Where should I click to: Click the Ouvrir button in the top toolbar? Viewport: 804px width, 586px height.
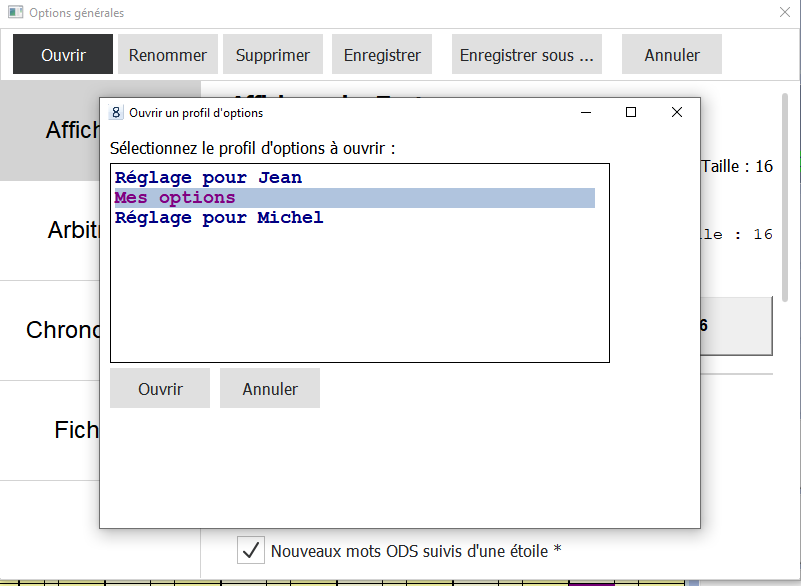tap(63, 55)
